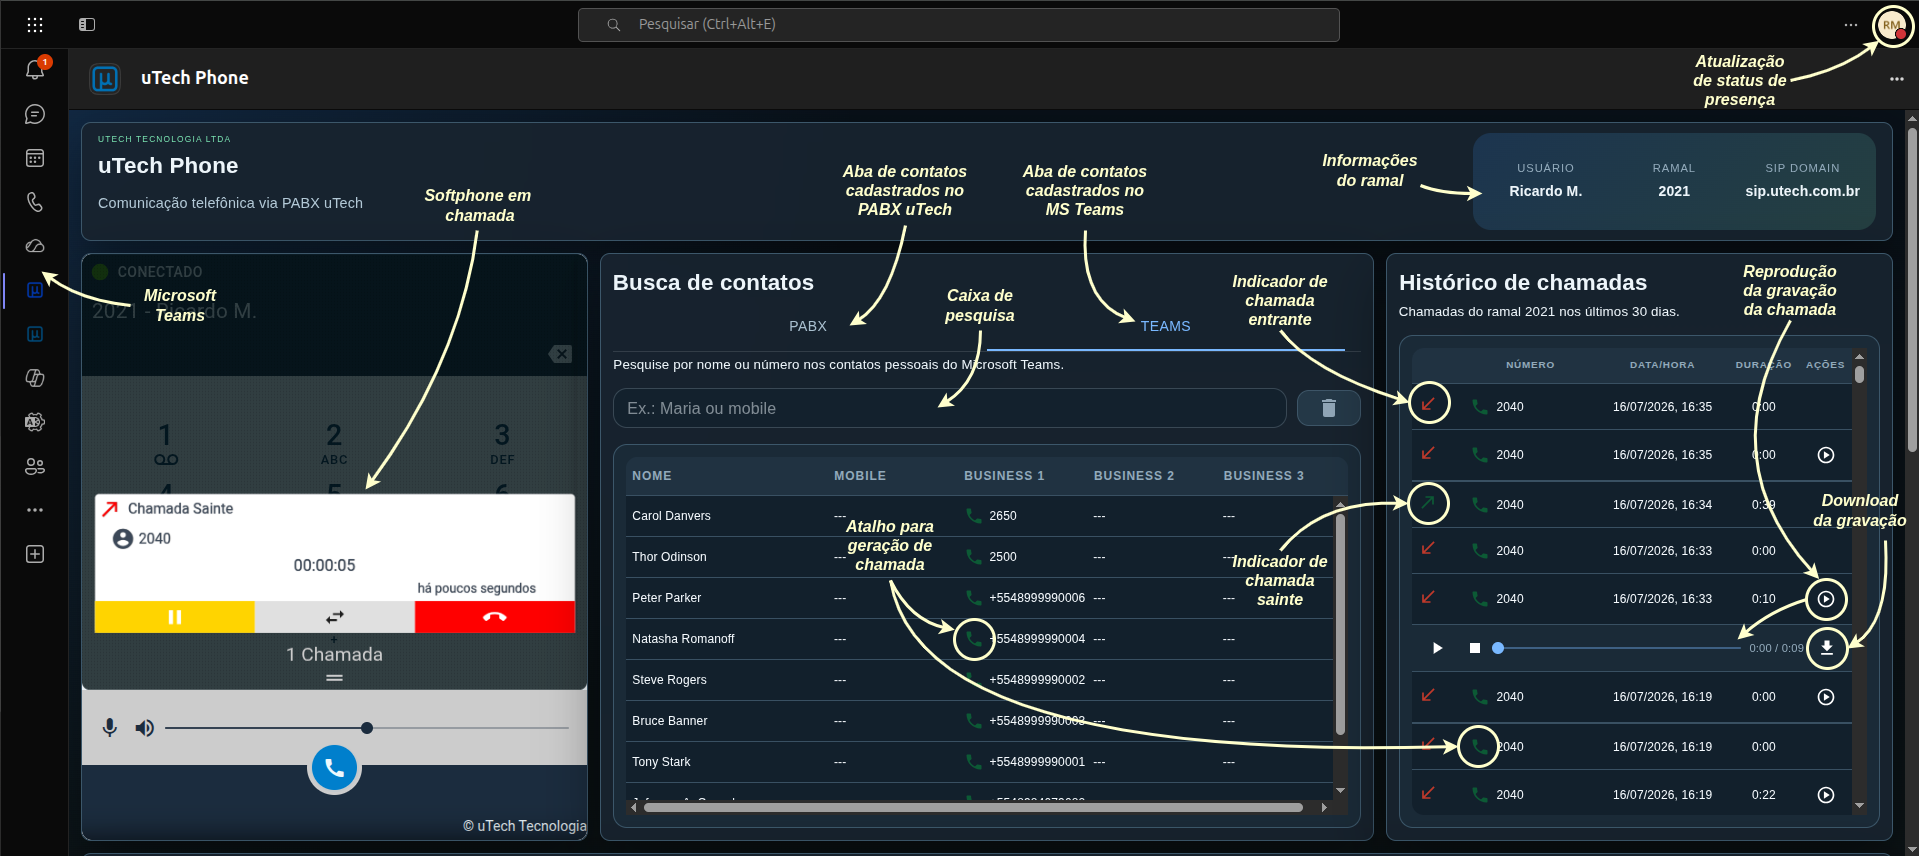Open uTech Phone app options ellipsis

coord(1897,79)
